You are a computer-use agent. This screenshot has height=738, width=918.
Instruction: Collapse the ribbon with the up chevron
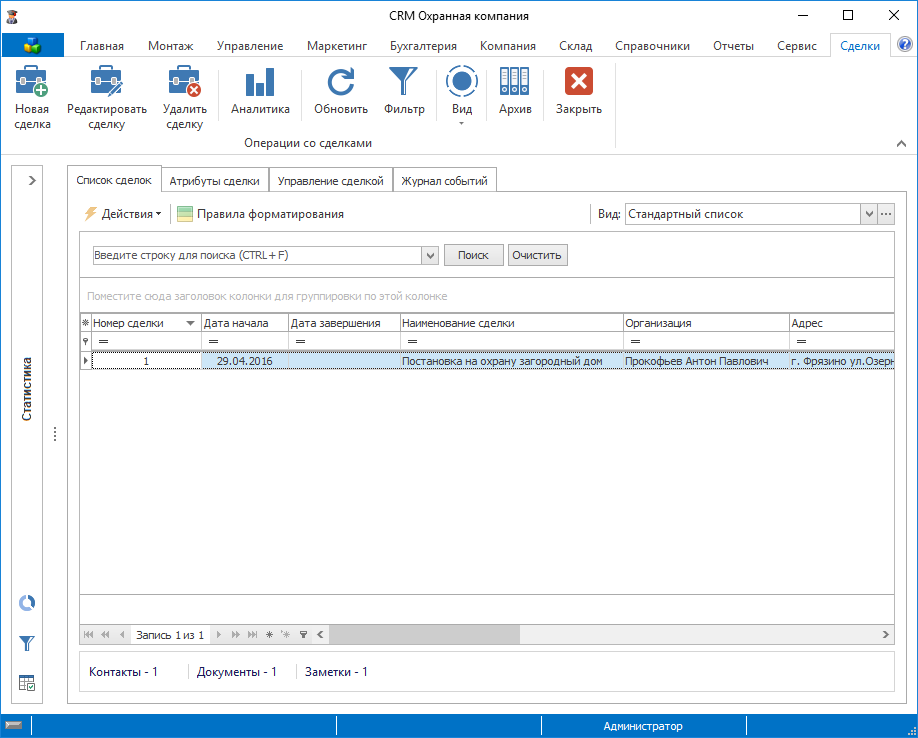coord(901,143)
